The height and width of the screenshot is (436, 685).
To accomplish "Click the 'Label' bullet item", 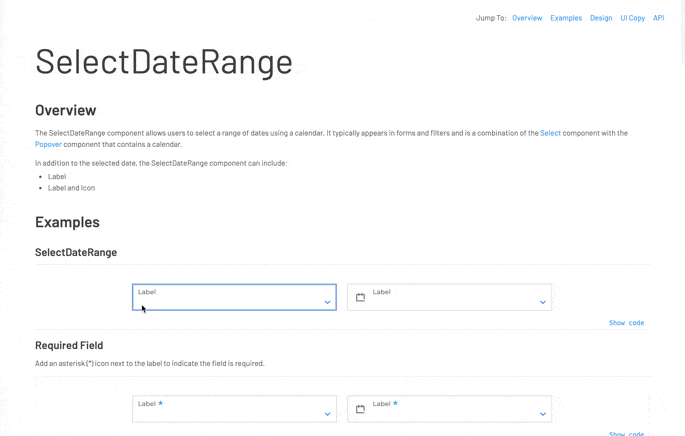I will (57, 176).
